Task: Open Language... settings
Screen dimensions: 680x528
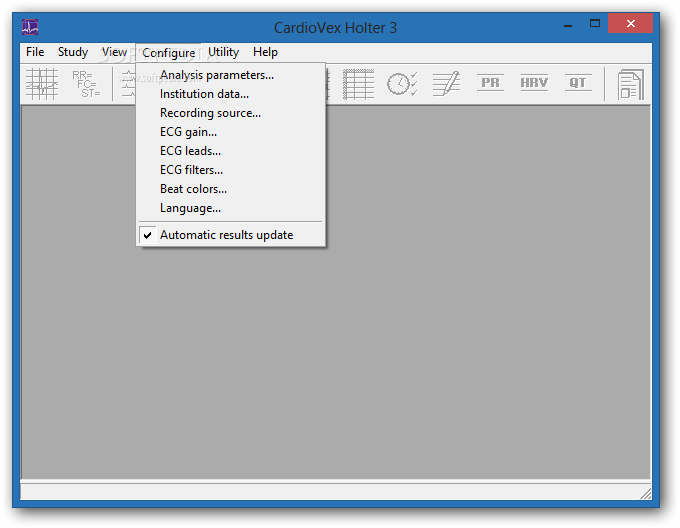Action: click(231, 209)
